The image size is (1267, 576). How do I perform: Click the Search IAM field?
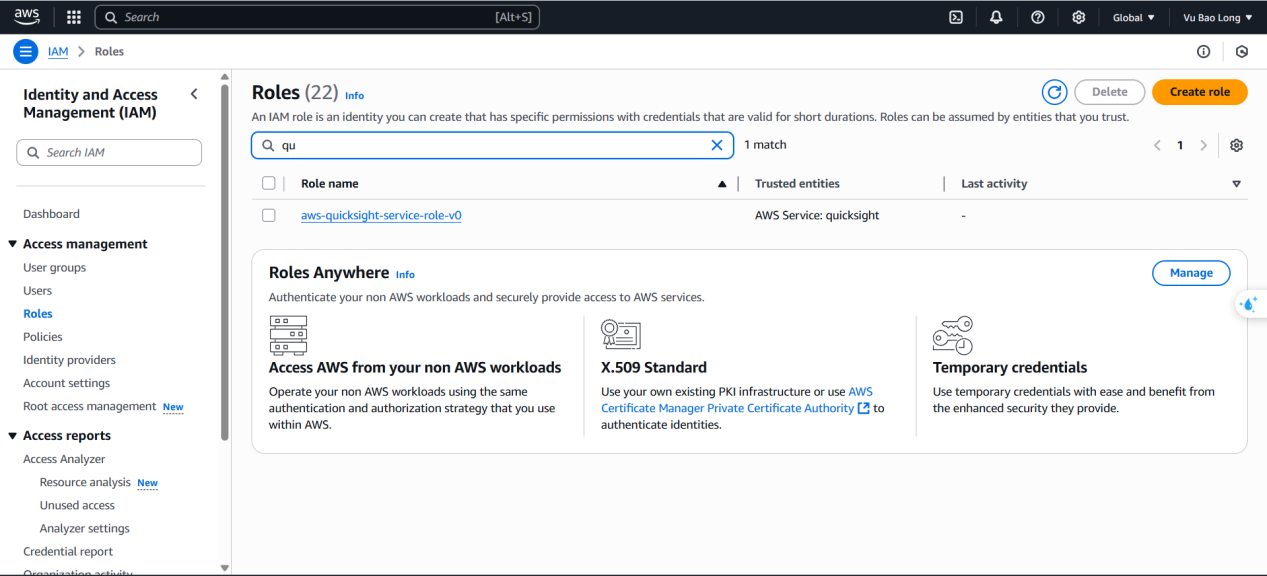click(x=109, y=153)
